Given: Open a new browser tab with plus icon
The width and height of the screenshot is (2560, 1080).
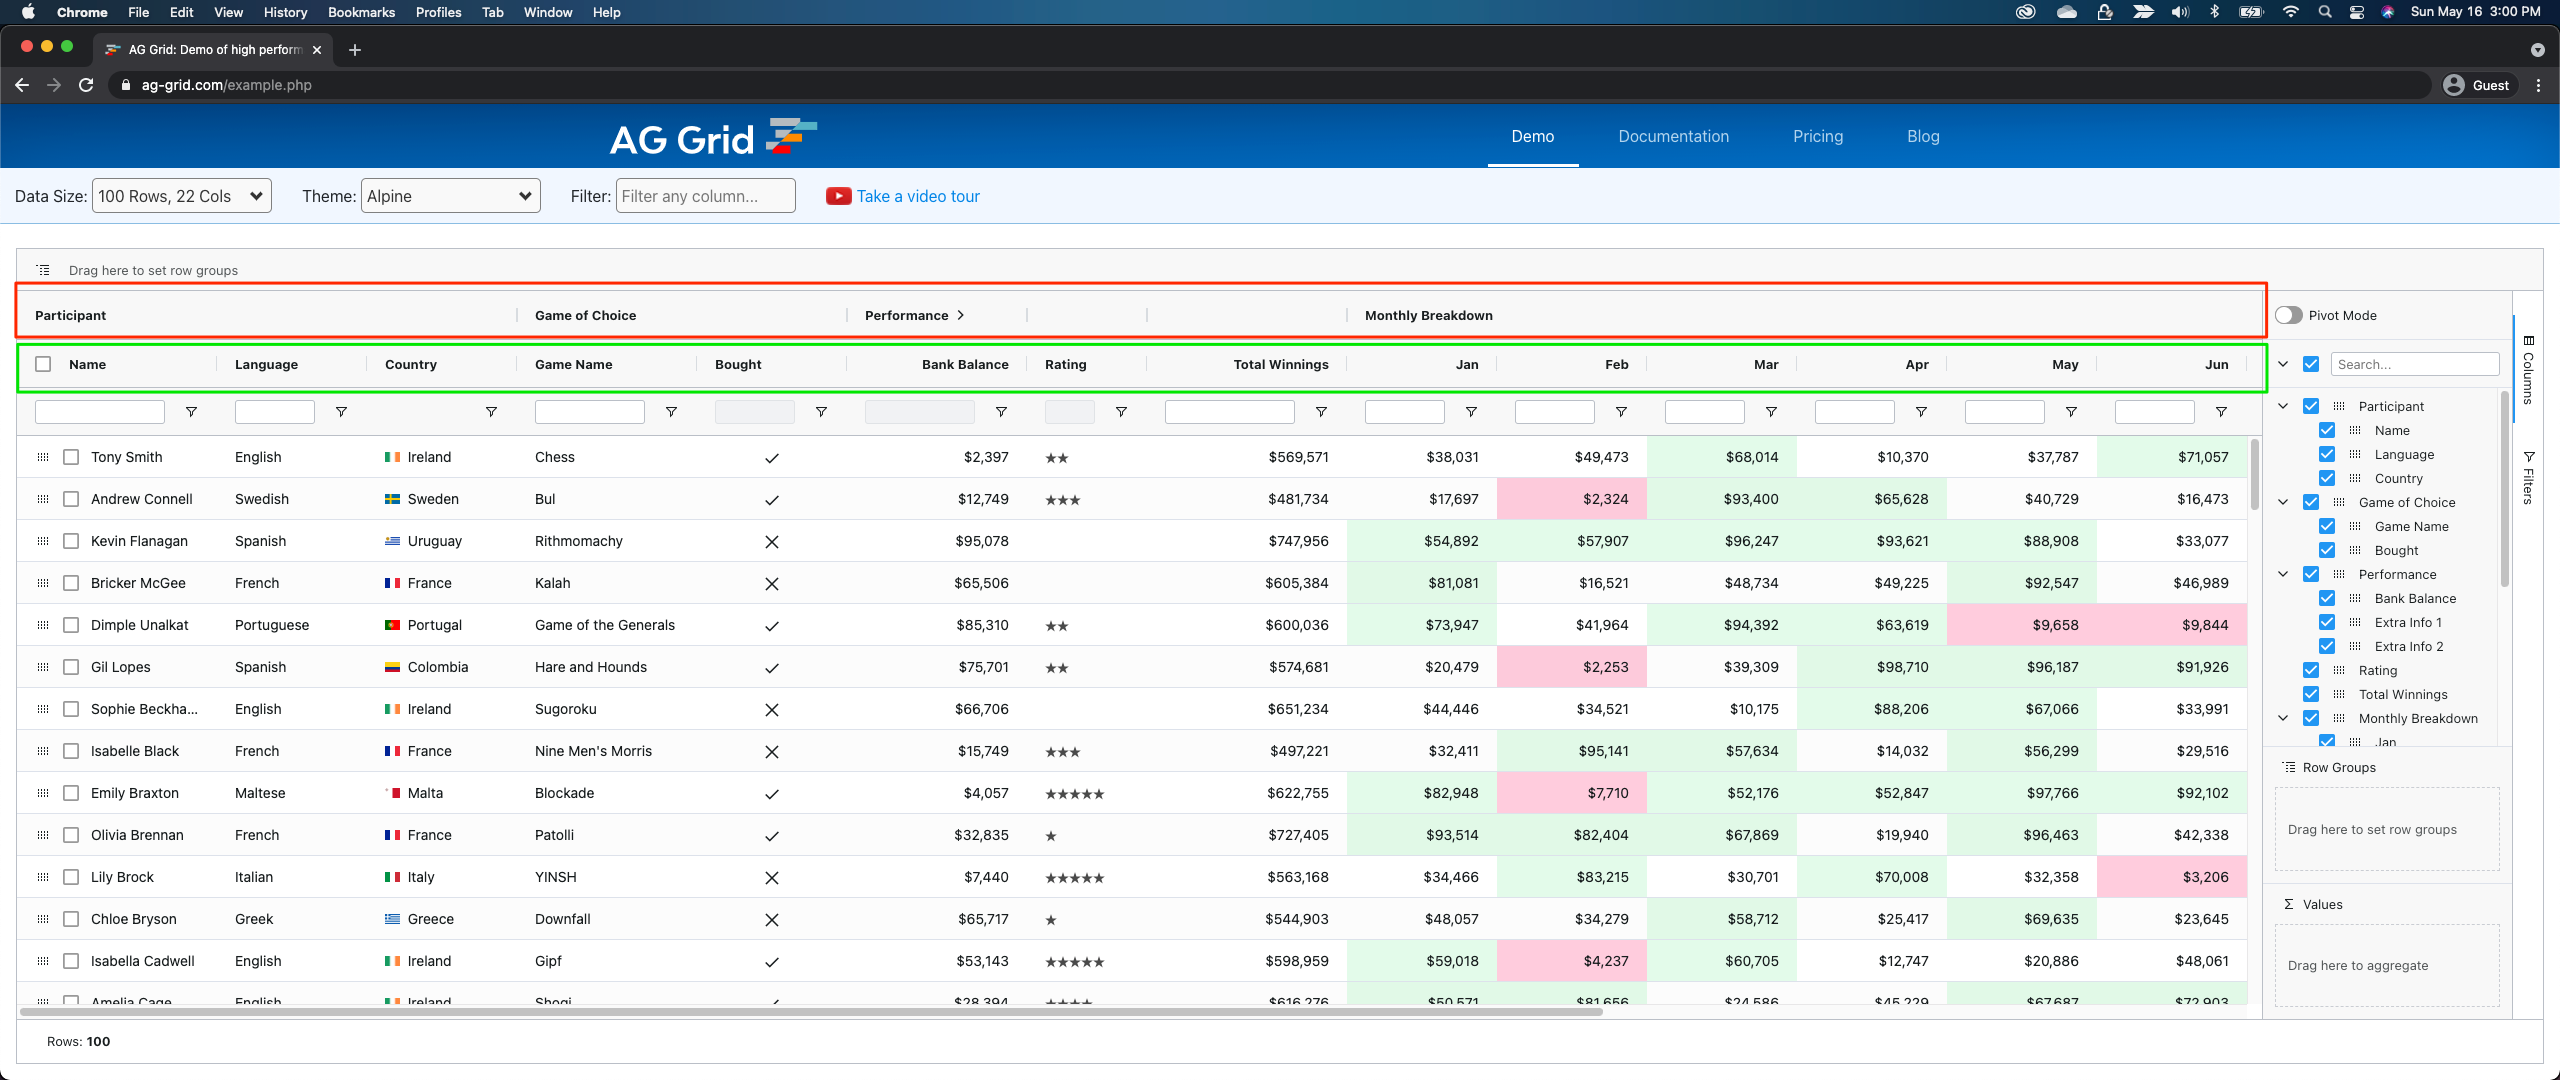Looking at the screenshot, I should click(x=354, y=50).
